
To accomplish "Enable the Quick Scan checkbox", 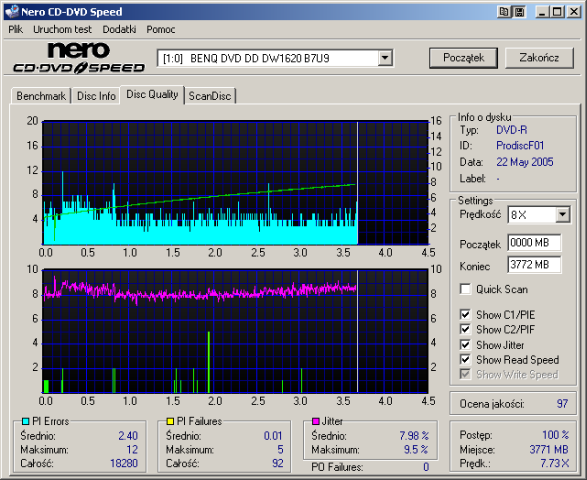I will click(465, 289).
